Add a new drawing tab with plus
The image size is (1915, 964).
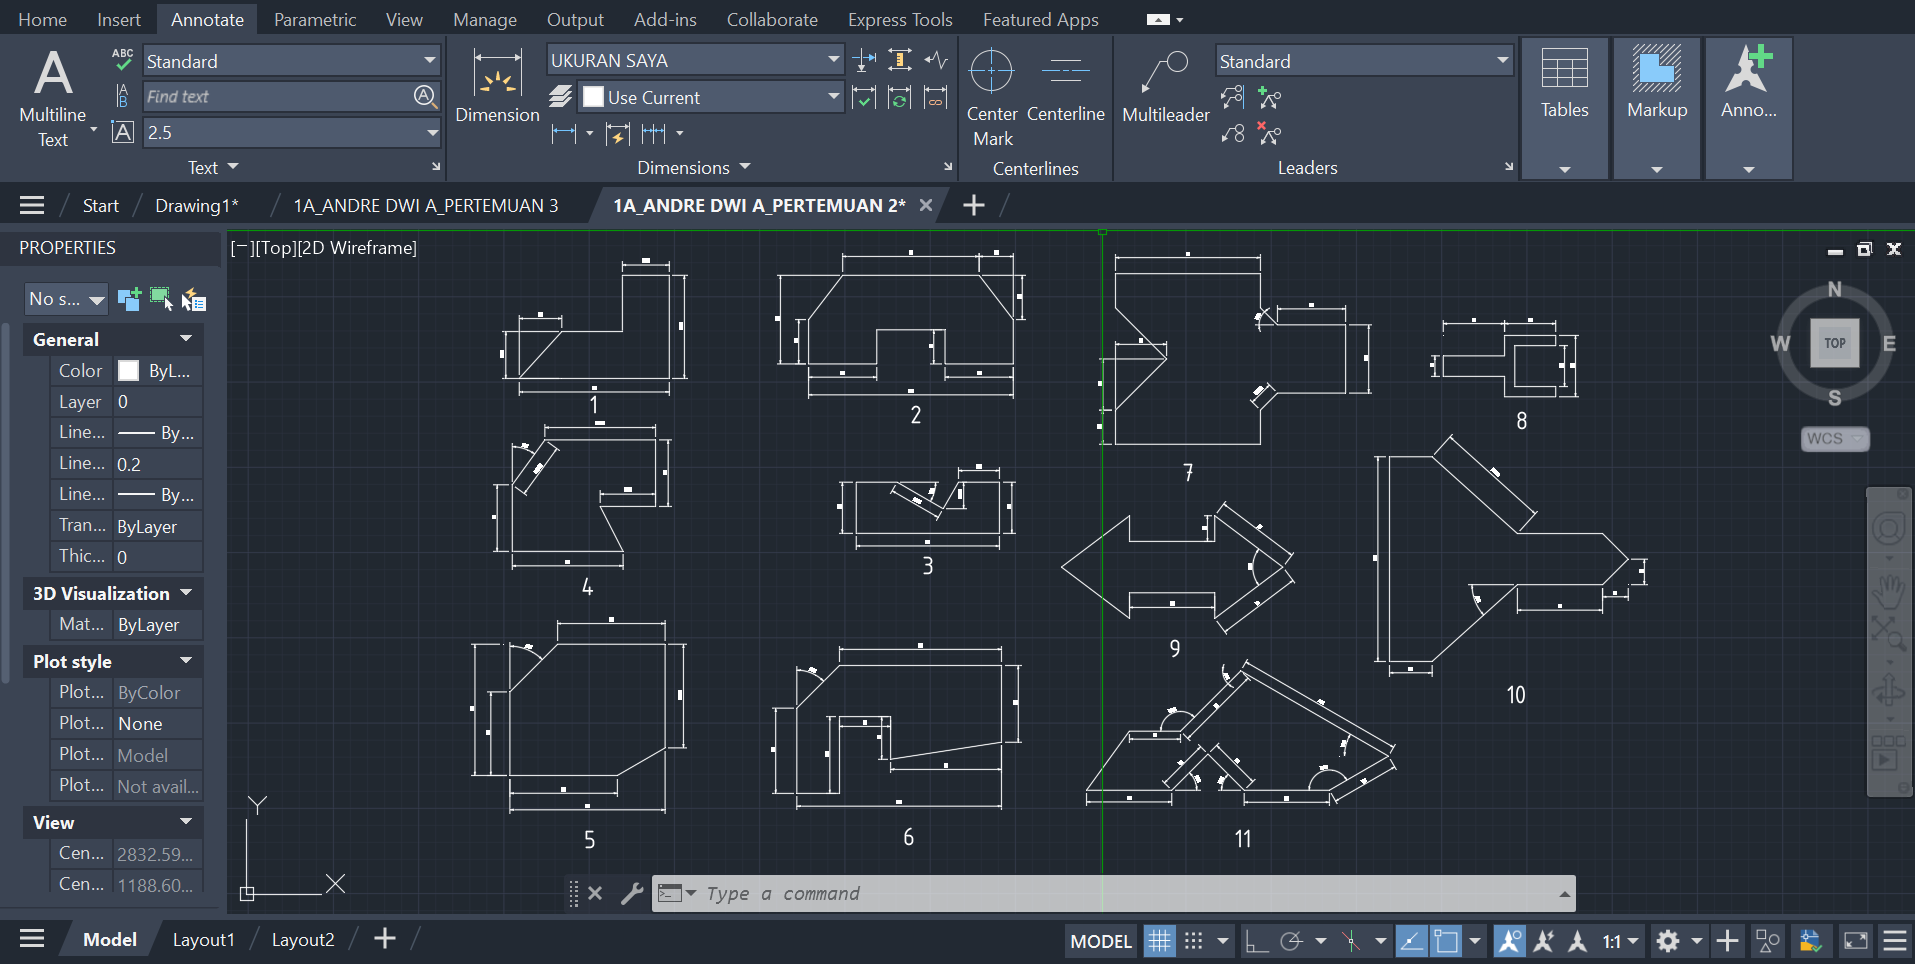[973, 205]
